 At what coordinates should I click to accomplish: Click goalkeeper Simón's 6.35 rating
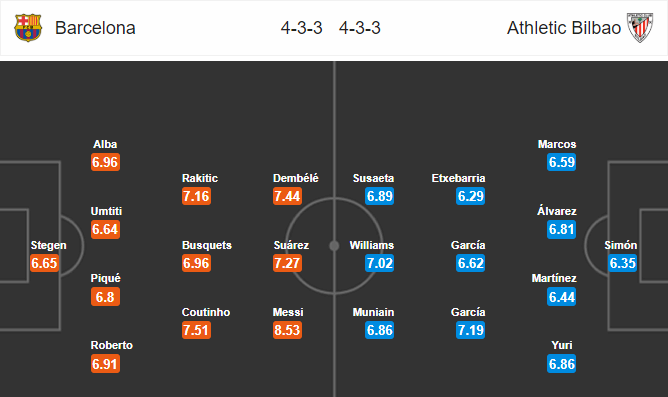622,263
